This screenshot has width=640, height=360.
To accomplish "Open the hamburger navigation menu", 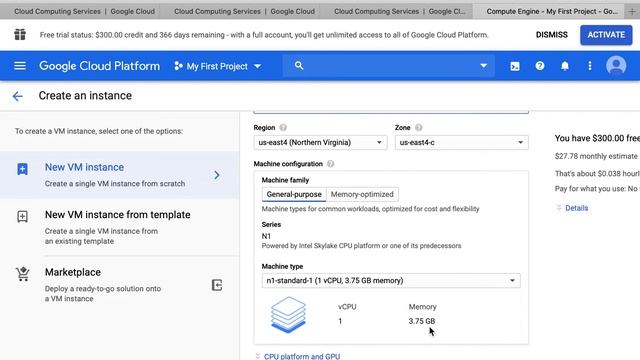I will pos(20,66).
